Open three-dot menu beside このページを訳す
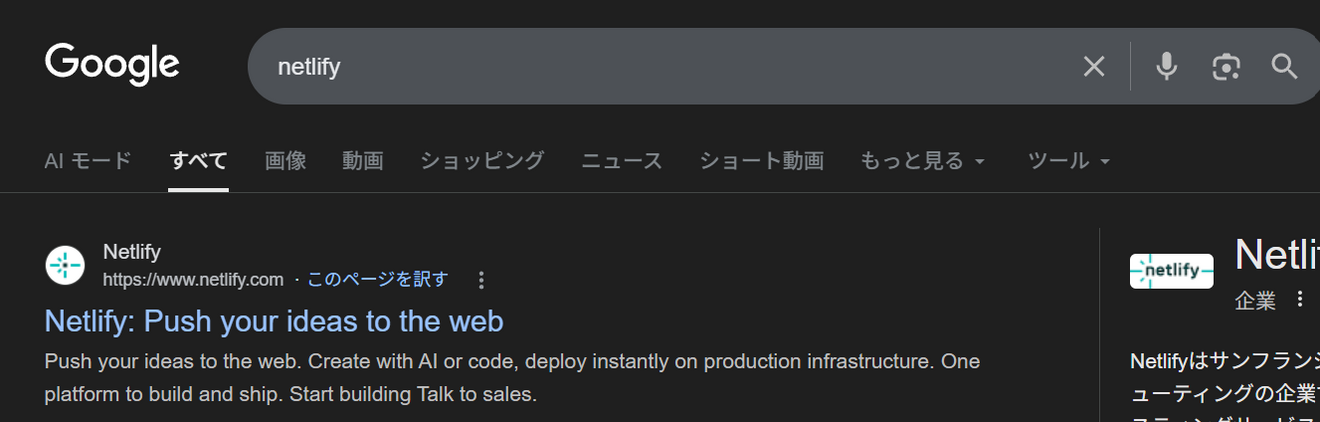Viewport: 1320px width, 422px height. [481, 280]
